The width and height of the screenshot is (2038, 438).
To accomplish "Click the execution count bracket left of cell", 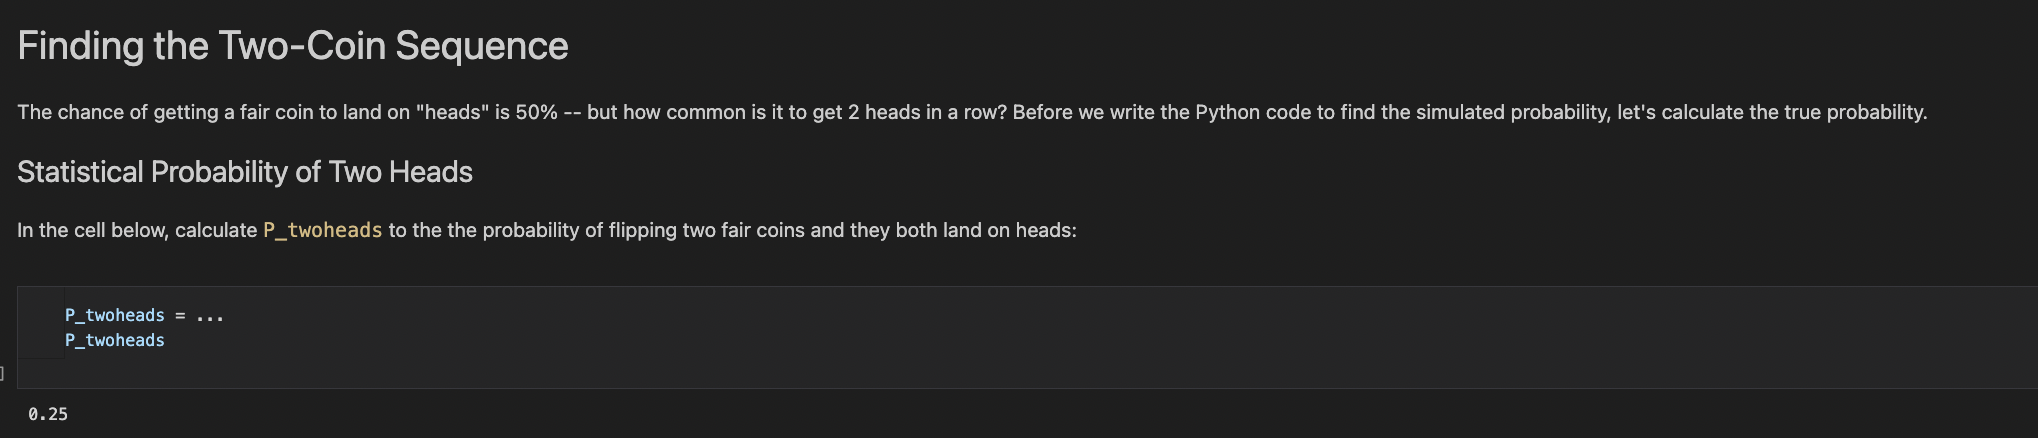I will 3,373.
